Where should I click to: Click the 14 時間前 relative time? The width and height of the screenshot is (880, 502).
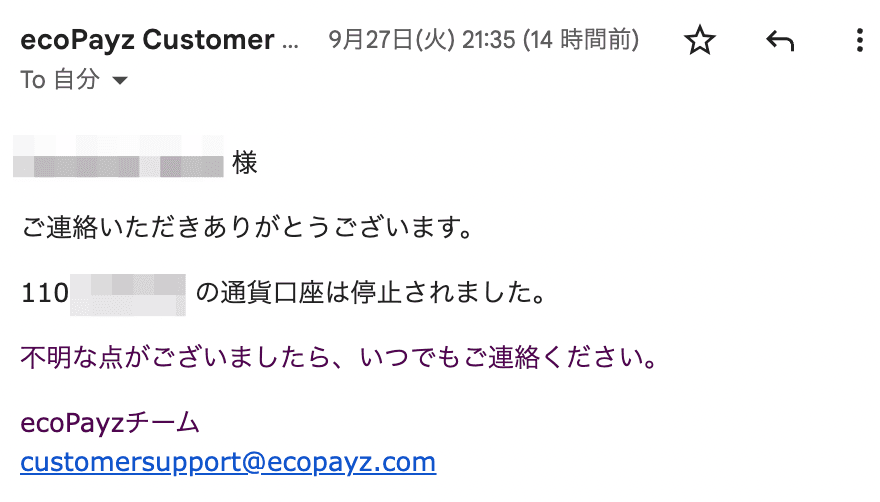[581, 40]
